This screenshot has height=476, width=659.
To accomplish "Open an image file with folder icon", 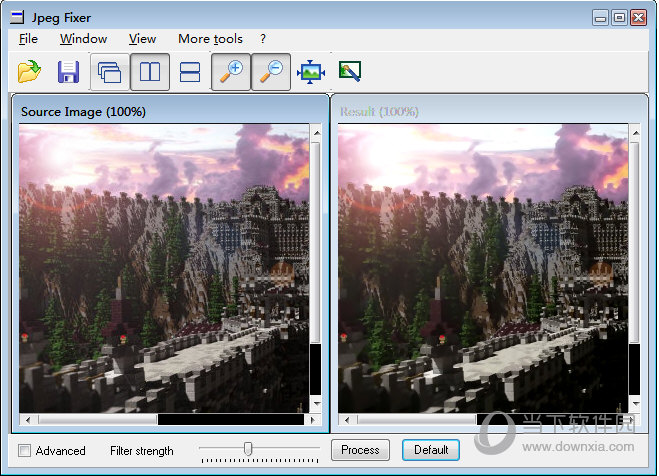I will (x=29, y=71).
